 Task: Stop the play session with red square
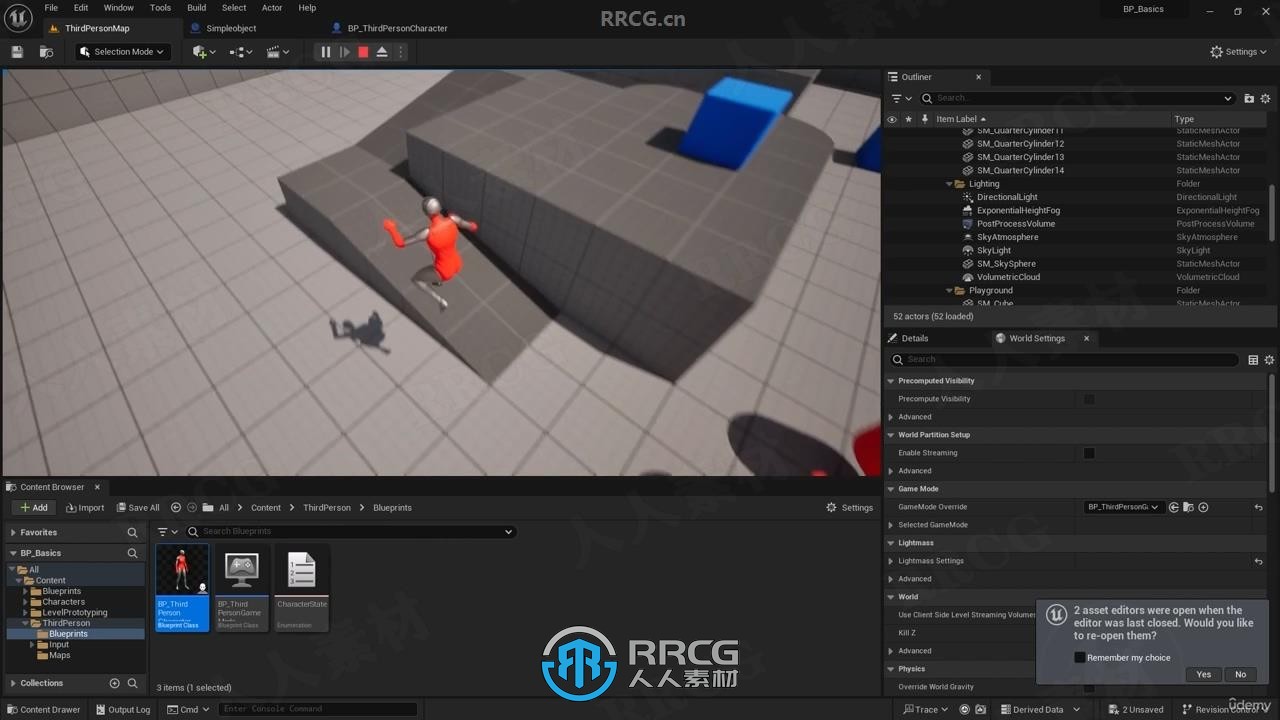(x=363, y=52)
